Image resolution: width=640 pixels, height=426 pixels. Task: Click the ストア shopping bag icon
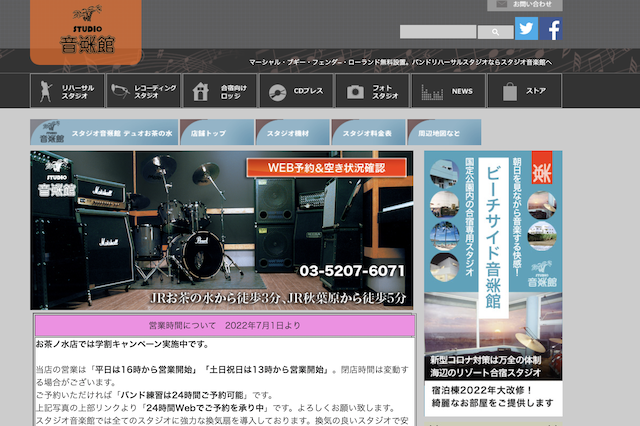[x=510, y=91]
